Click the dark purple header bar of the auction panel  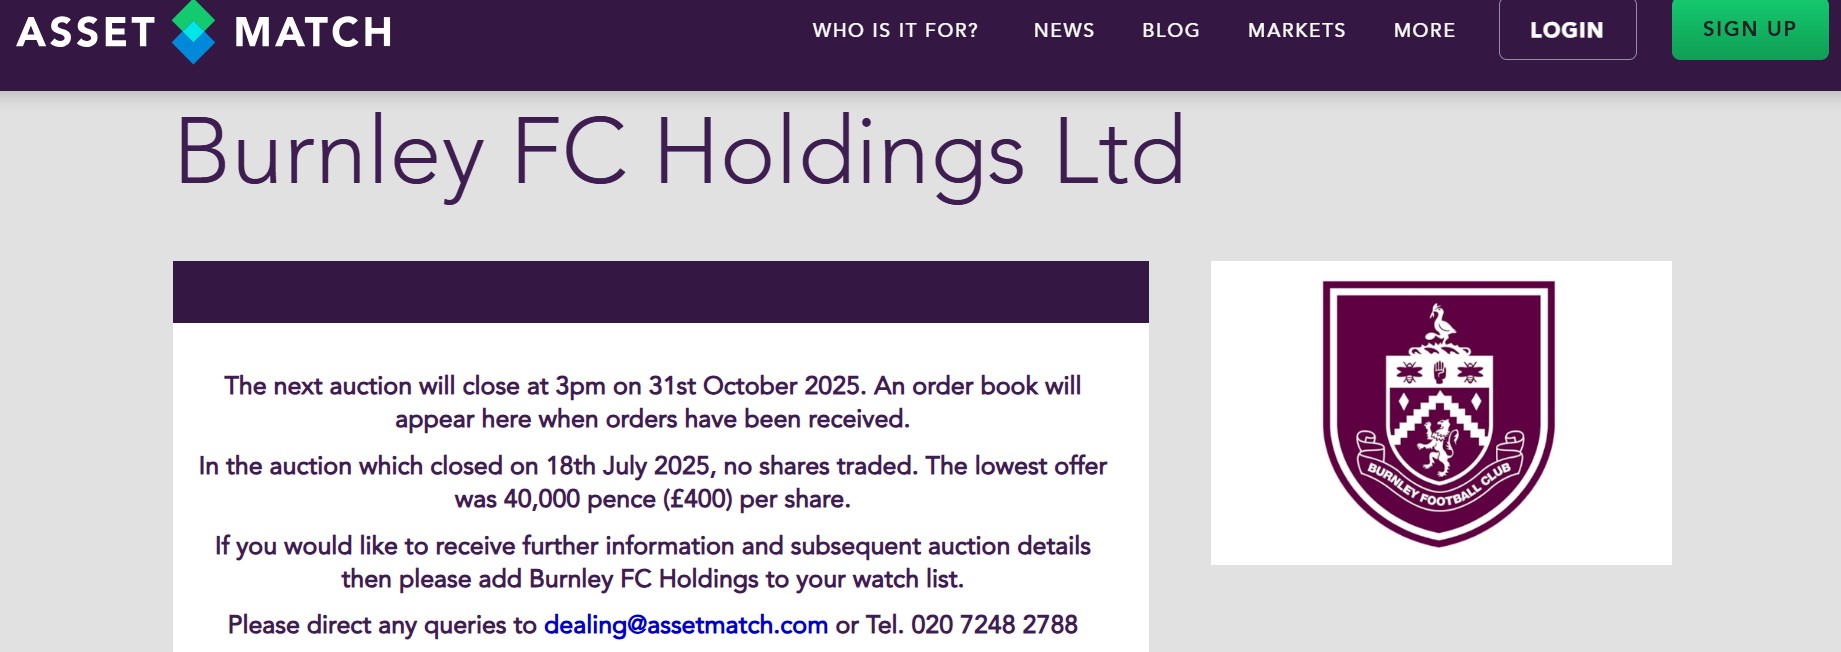660,291
